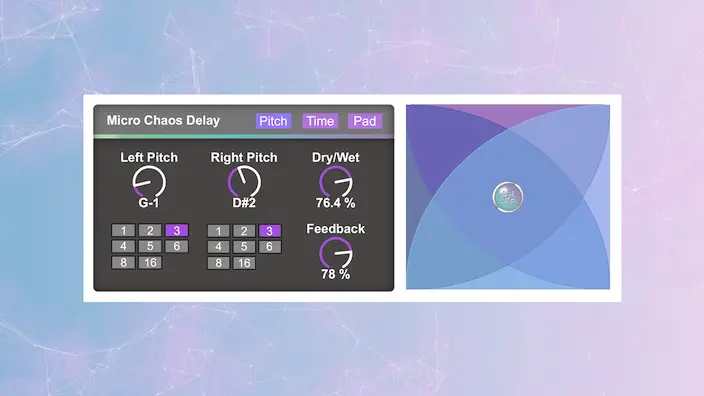Switch to the Pitch tab

pyautogui.click(x=273, y=121)
